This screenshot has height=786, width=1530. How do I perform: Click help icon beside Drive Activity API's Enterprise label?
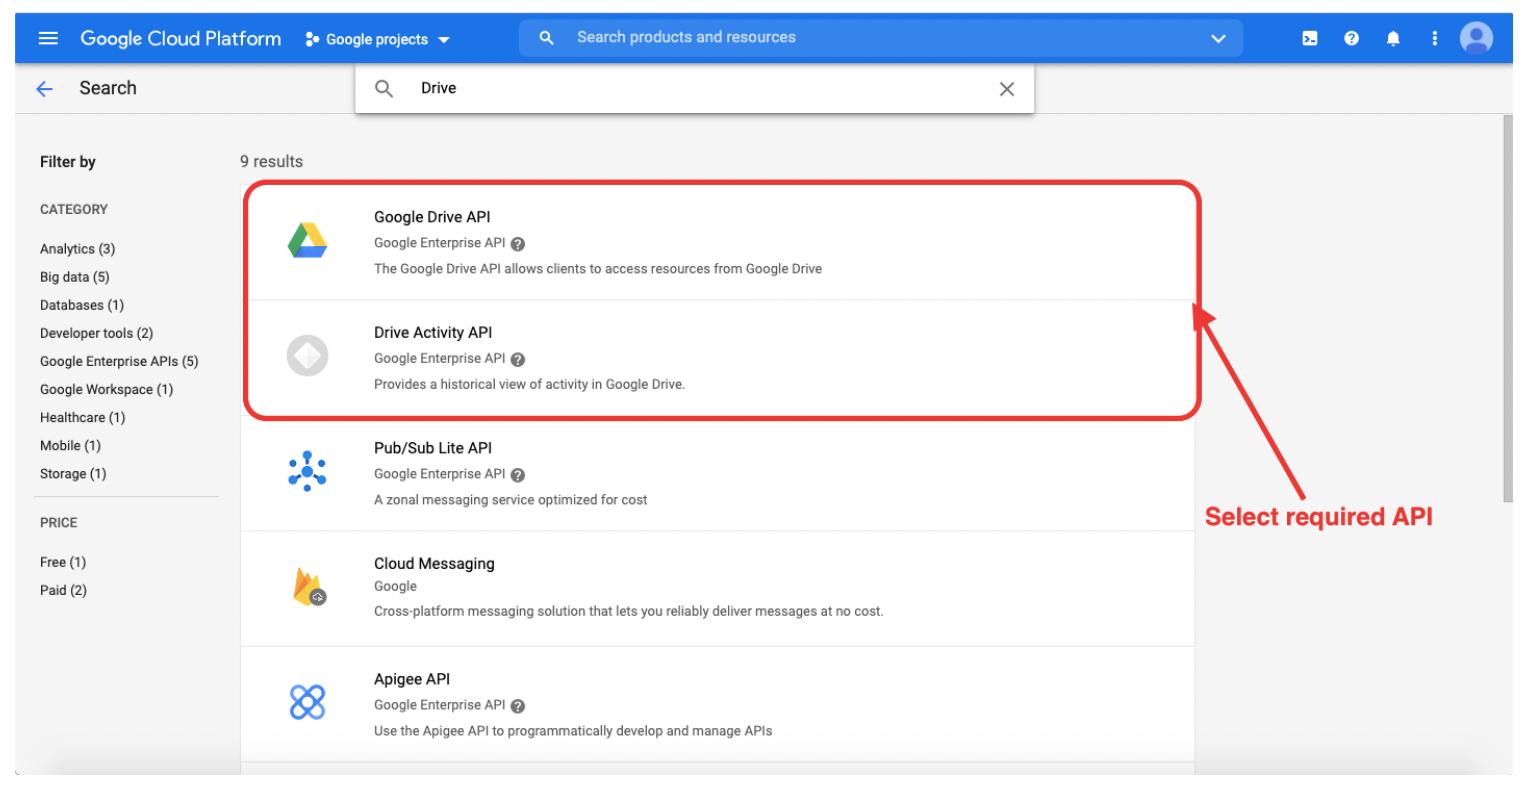tap(518, 359)
